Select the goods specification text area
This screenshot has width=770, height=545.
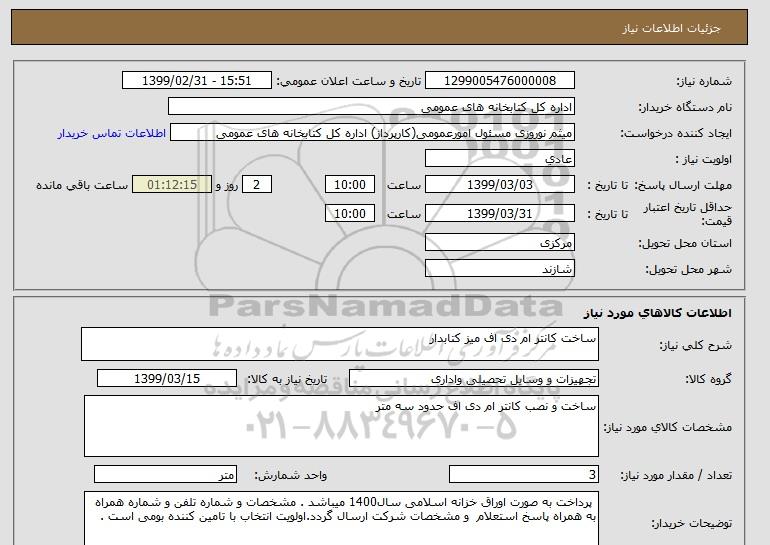(x=341, y=426)
